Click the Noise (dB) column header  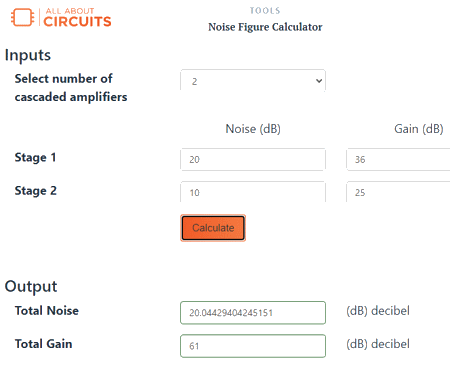tap(253, 129)
